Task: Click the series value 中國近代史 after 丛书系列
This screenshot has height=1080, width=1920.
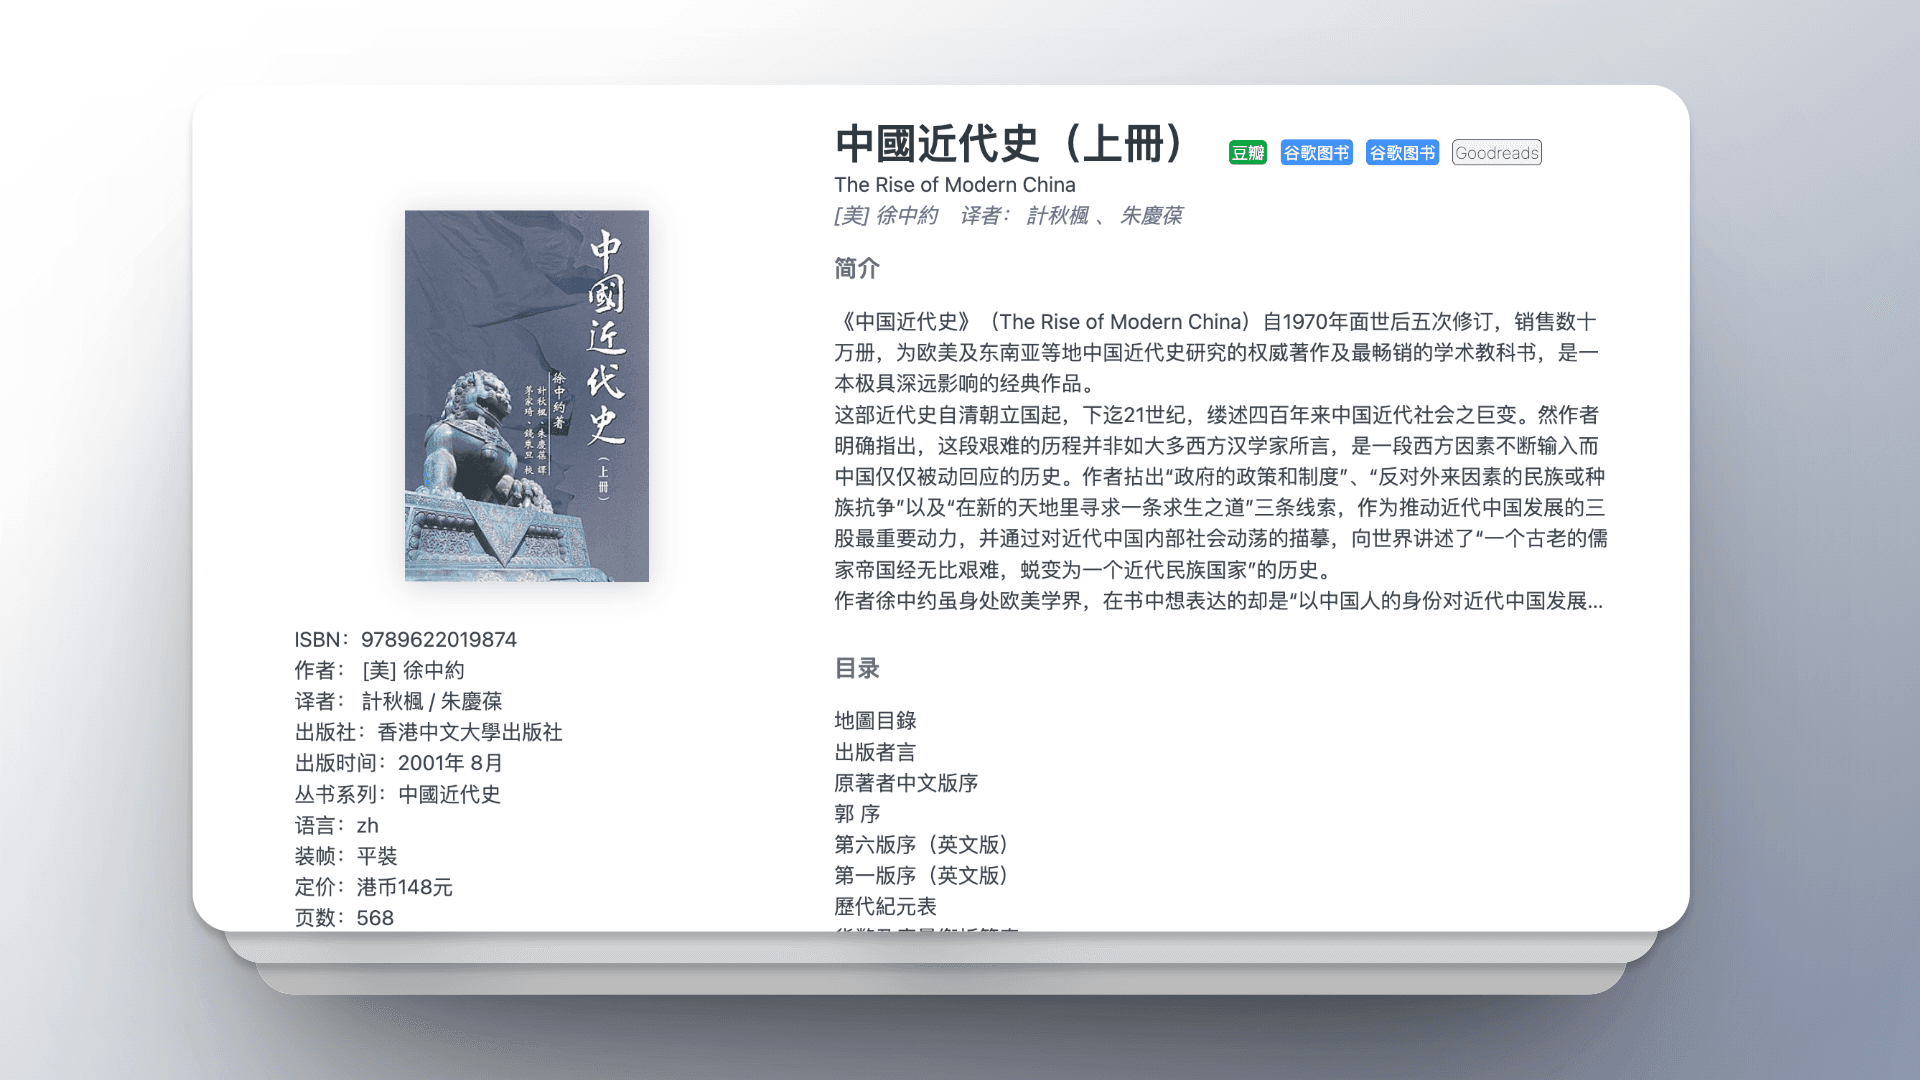Action: click(449, 795)
